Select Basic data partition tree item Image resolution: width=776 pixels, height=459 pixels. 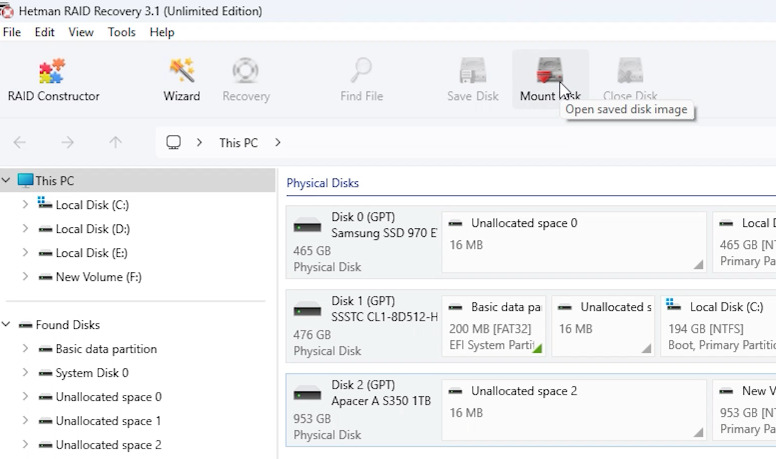coord(106,349)
